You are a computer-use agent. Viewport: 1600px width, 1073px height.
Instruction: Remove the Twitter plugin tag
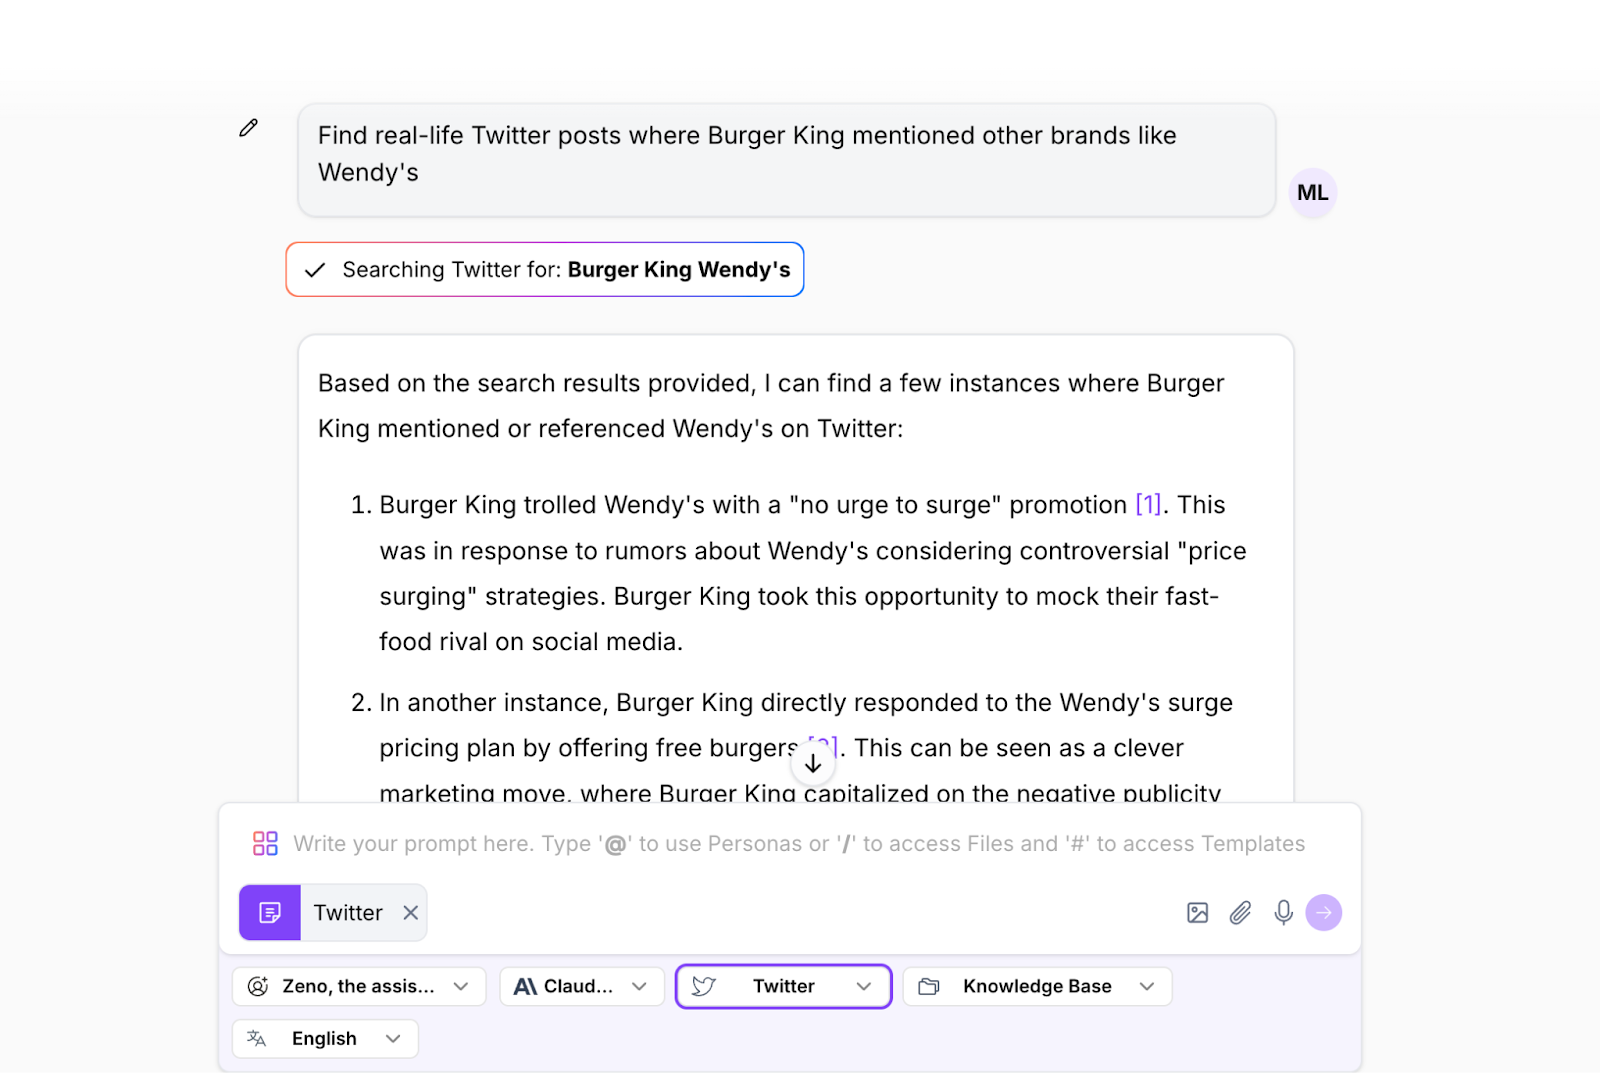[x=410, y=912]
